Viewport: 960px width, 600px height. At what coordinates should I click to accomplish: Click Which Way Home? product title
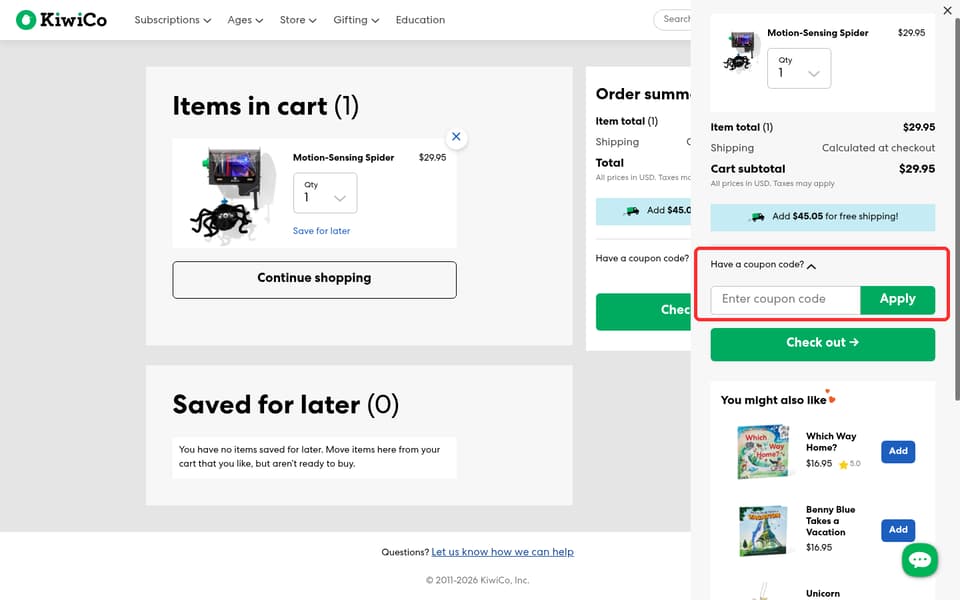coord(831,441)
